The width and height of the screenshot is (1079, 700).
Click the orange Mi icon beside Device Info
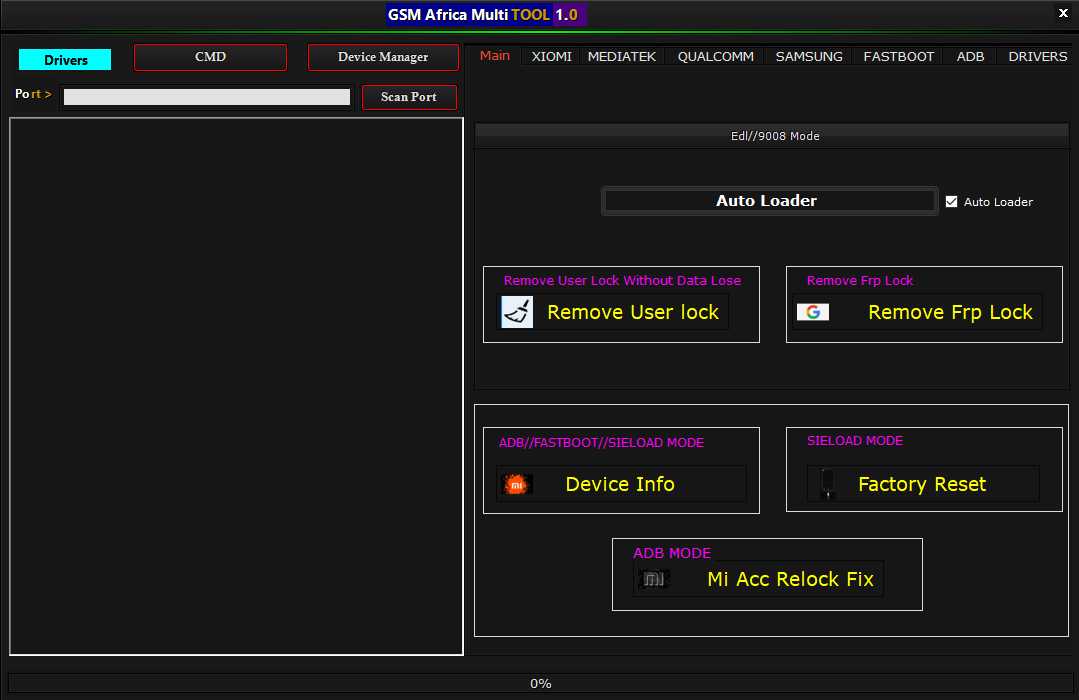[x=517, y=485]
